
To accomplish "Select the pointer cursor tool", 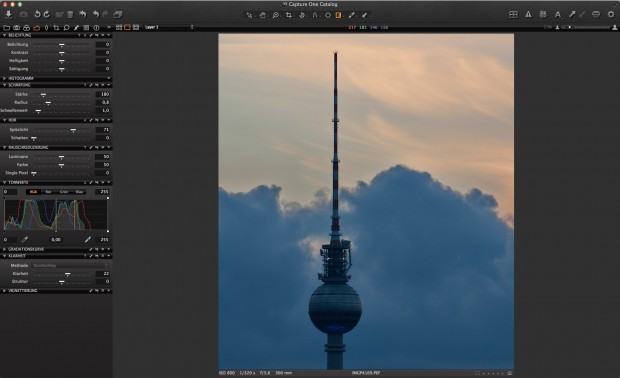I will tap(249, 15).
